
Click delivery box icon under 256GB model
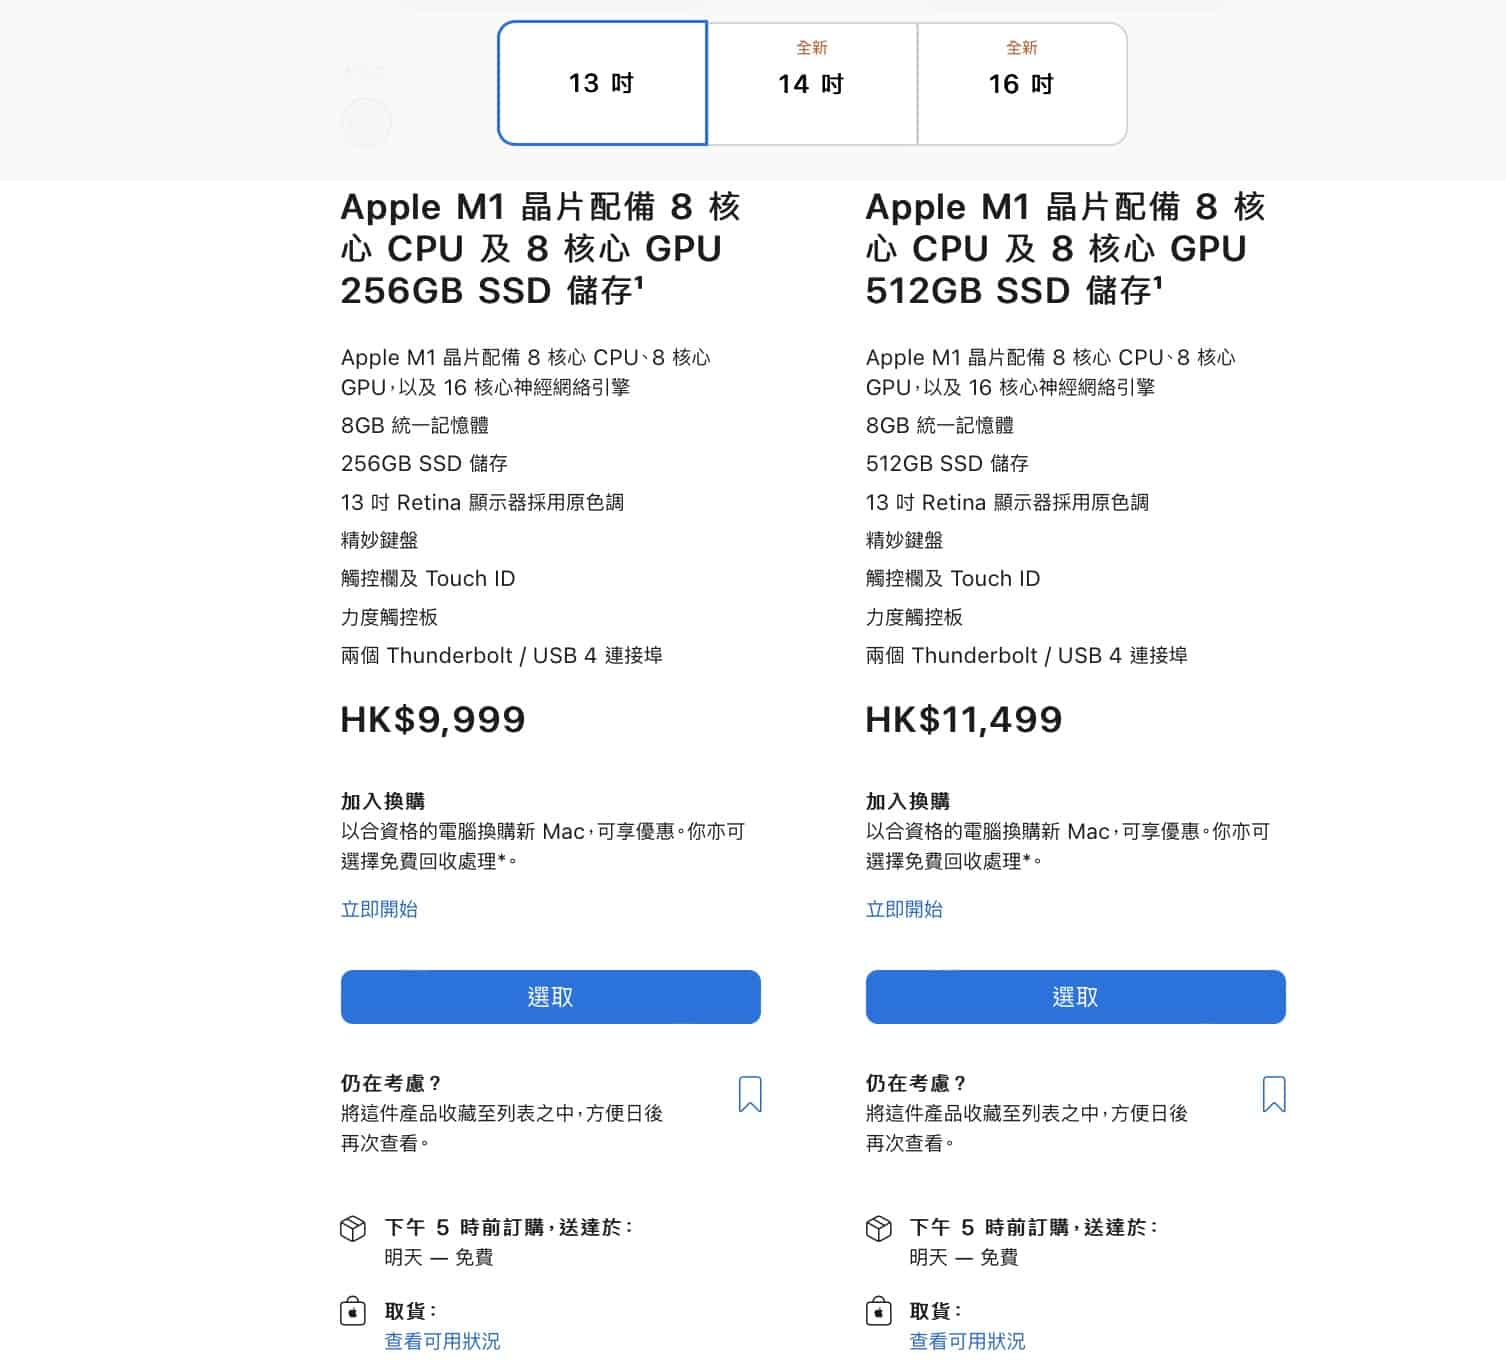[353, 1228]
